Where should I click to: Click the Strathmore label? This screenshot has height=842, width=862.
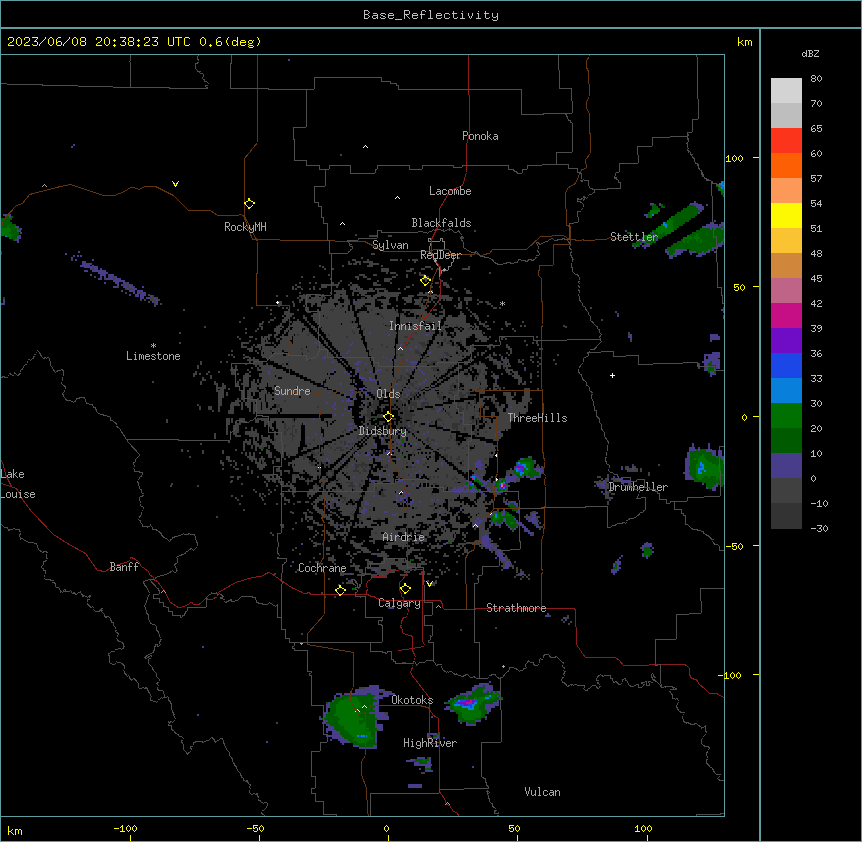point(516,608)
